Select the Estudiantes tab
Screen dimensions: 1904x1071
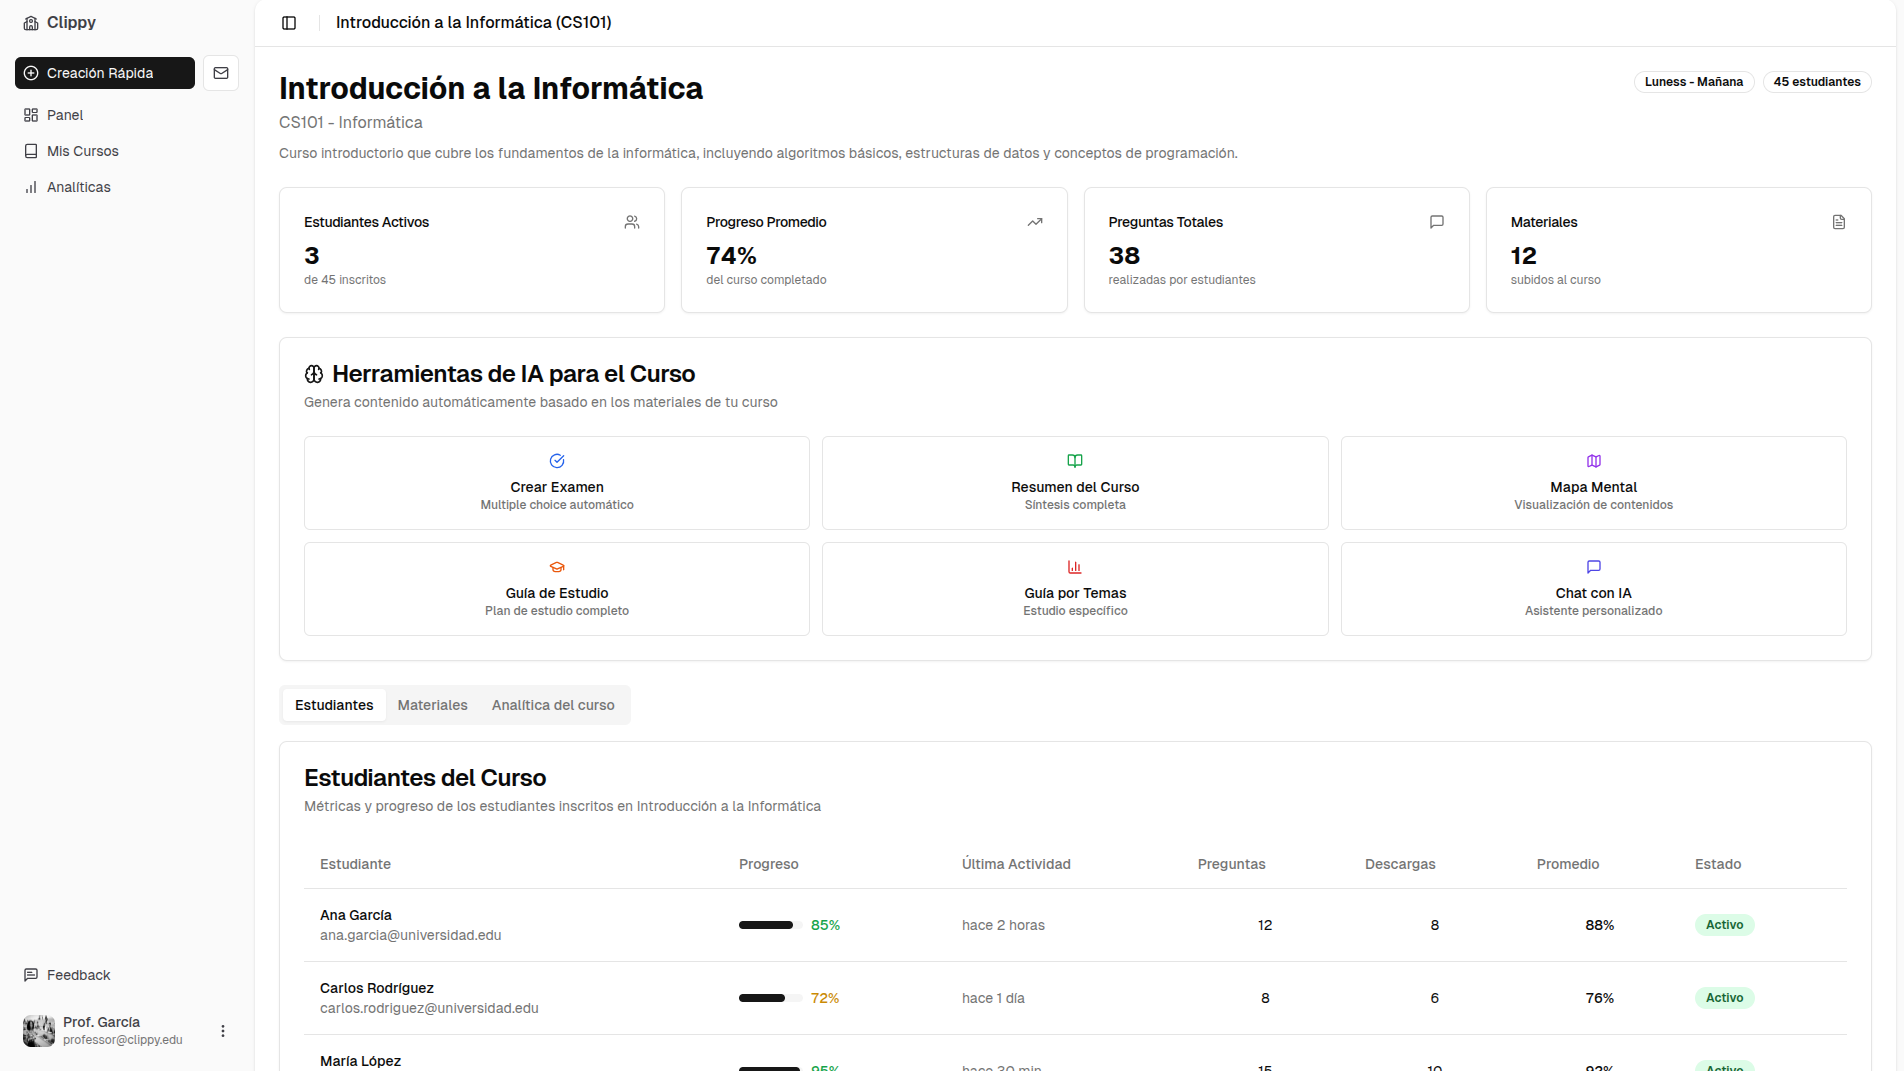(x=333, y=705)
